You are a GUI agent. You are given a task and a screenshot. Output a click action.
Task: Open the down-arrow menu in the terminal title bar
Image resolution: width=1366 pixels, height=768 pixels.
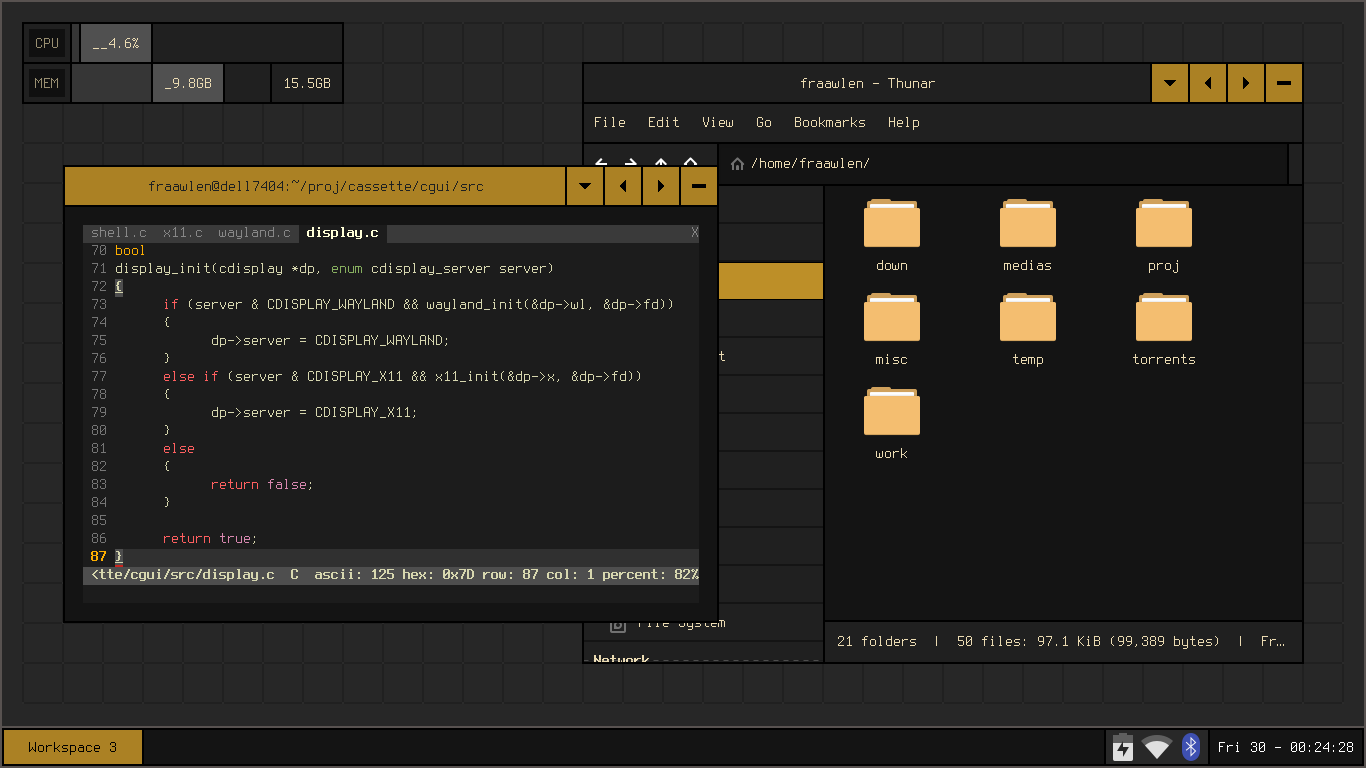[585, 186]
